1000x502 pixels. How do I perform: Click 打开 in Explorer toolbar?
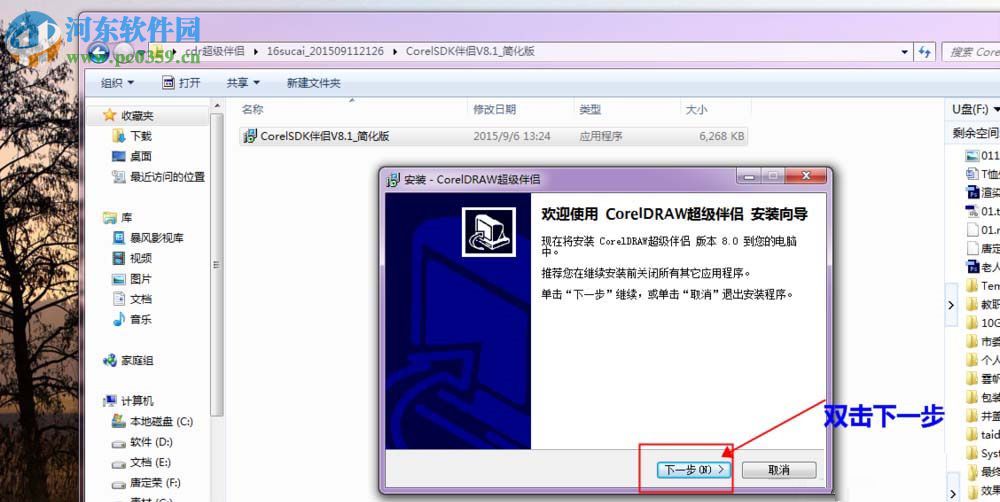point(182,83)
